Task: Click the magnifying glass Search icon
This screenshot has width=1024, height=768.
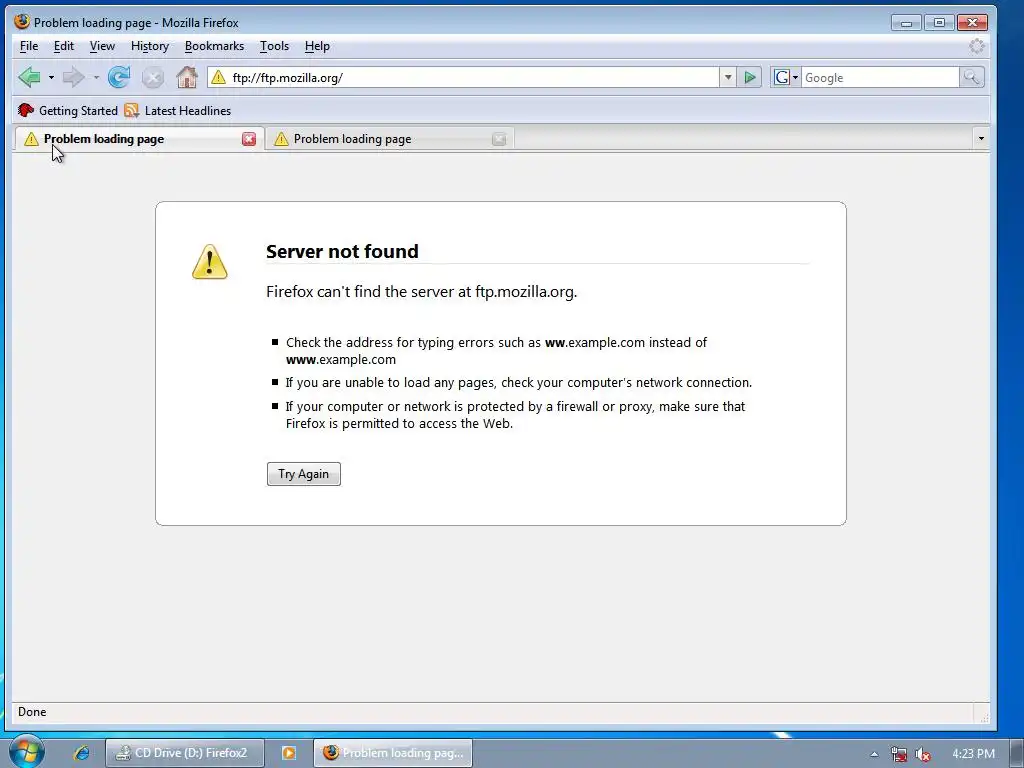Action: point(971,78)
